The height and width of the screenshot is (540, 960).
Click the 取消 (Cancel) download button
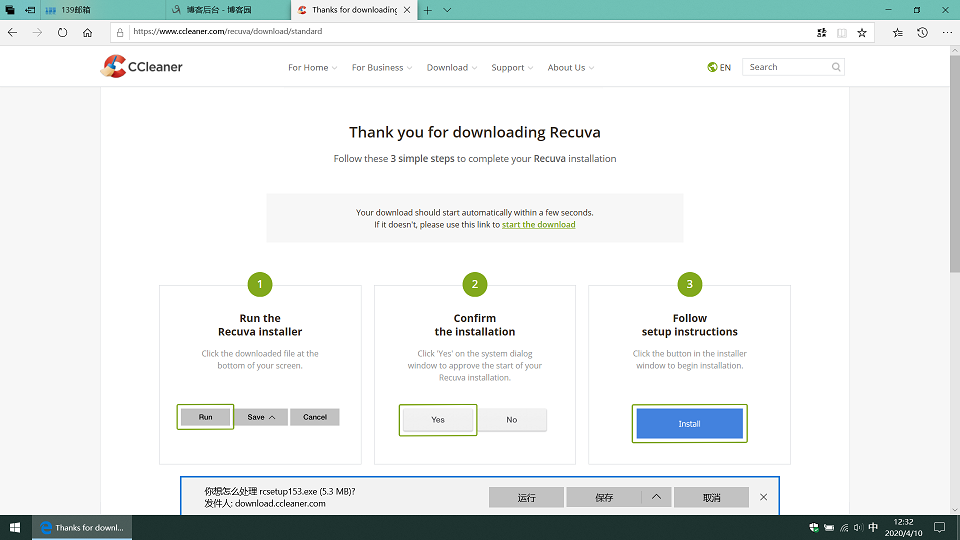pos(711,497)
